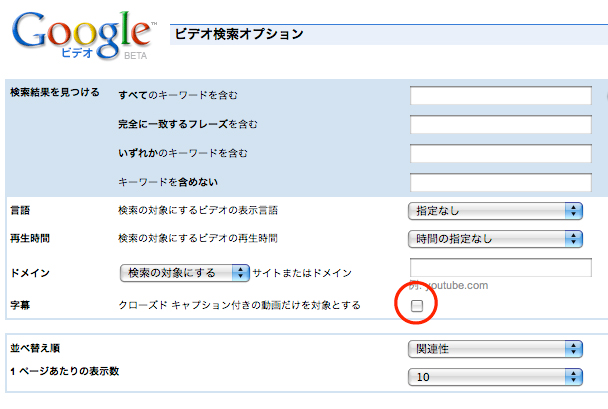Open the duration 時間の指定なし dropdown
Viewport: 608px width, 409px height.
tap(495, 239)
